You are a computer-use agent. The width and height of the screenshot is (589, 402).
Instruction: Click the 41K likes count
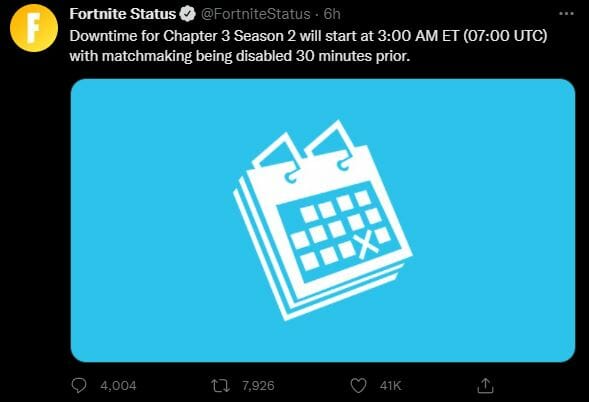pyautogui.click(x=390, y=386)
